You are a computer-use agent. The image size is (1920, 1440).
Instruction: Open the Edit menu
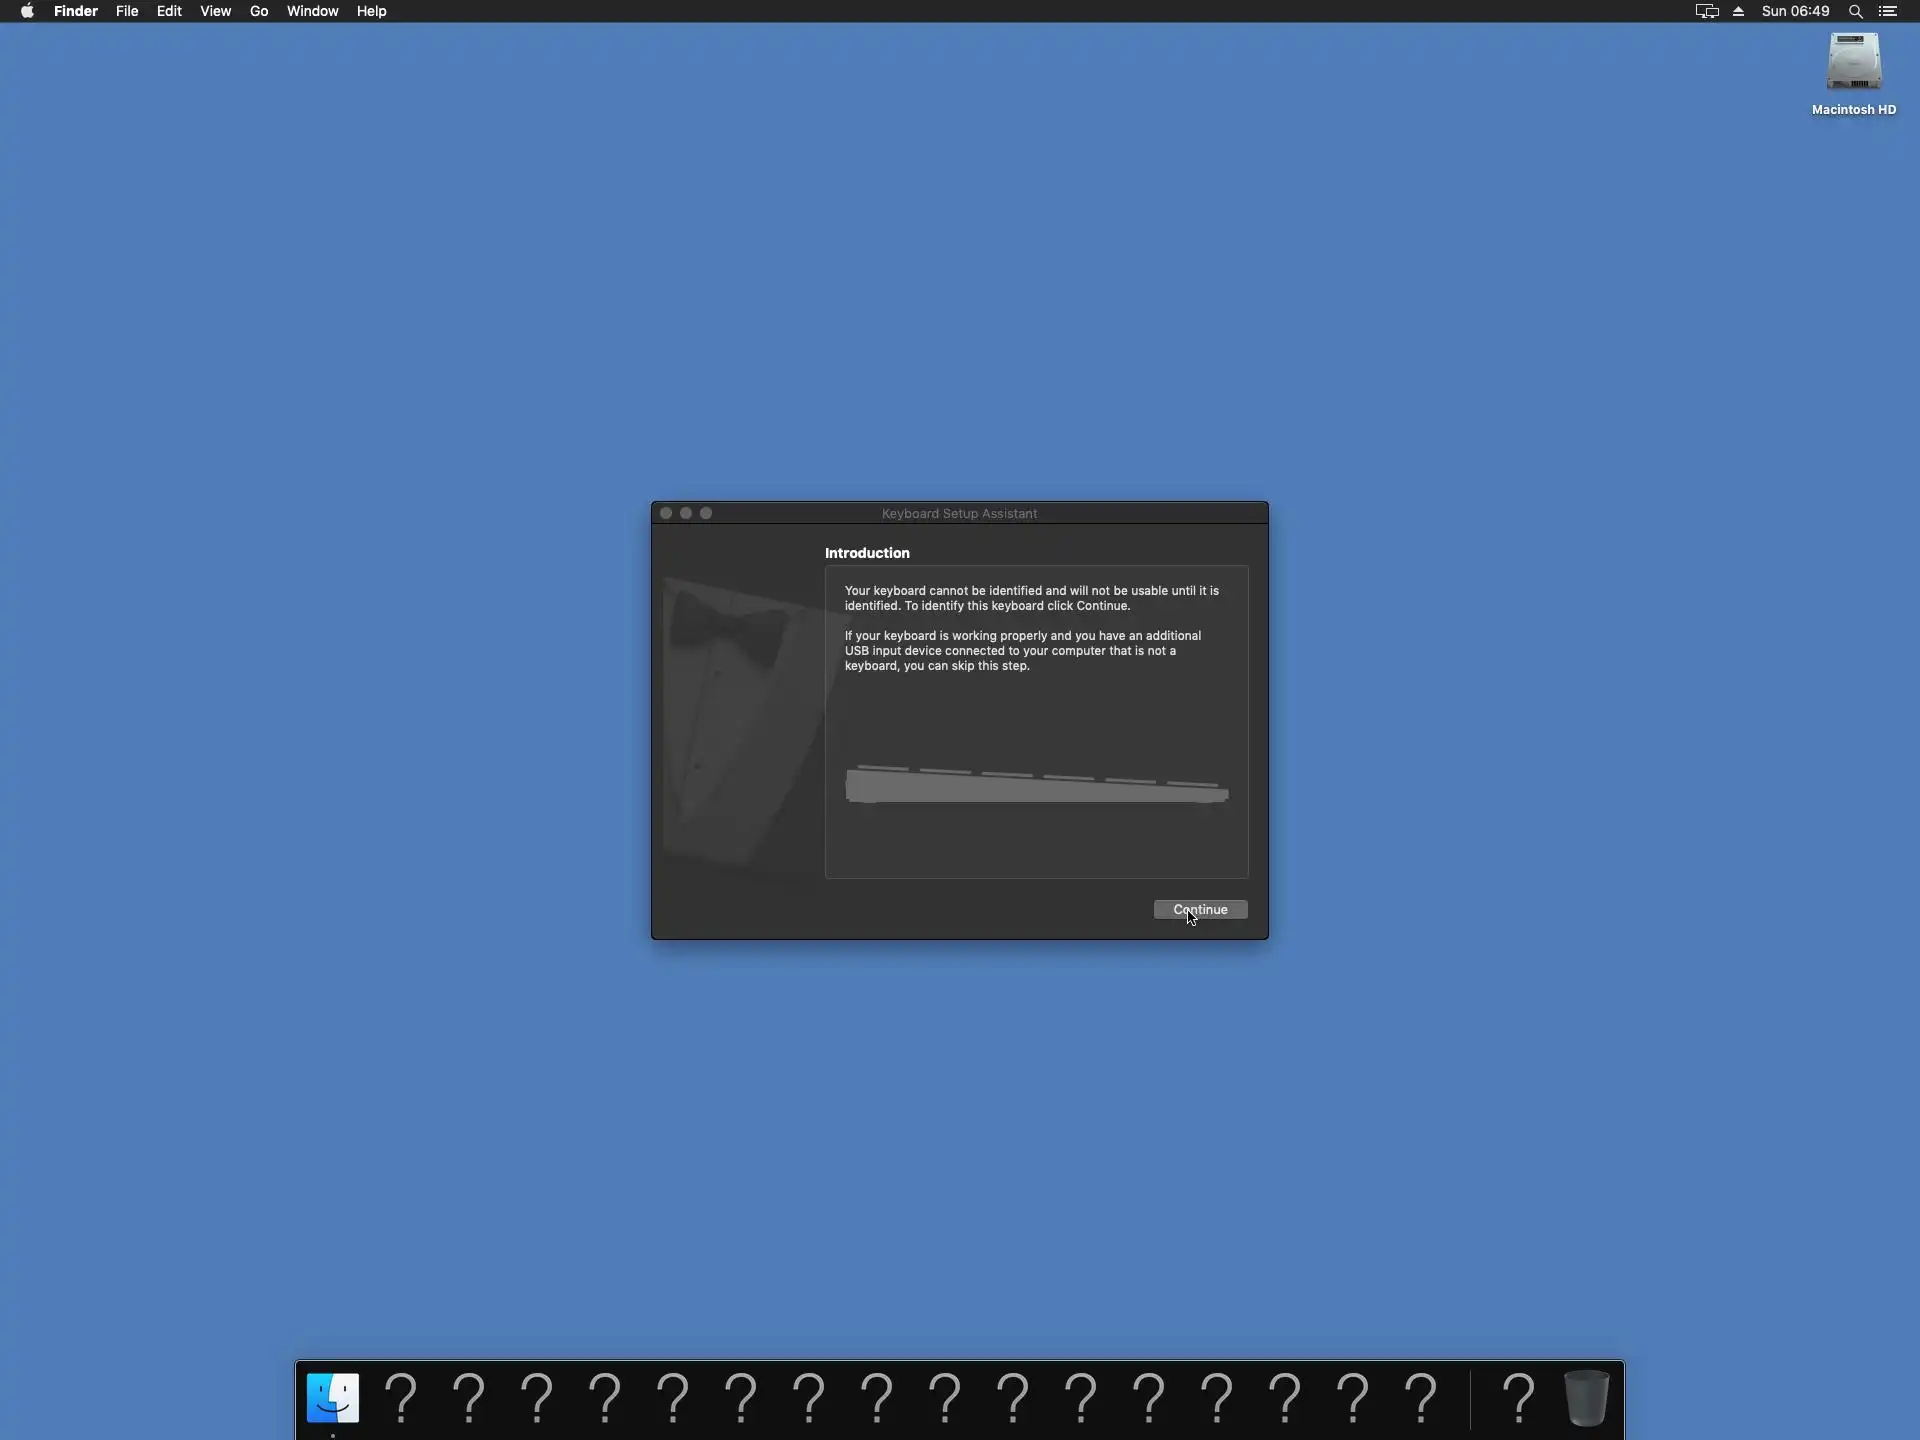coord(169,11)
